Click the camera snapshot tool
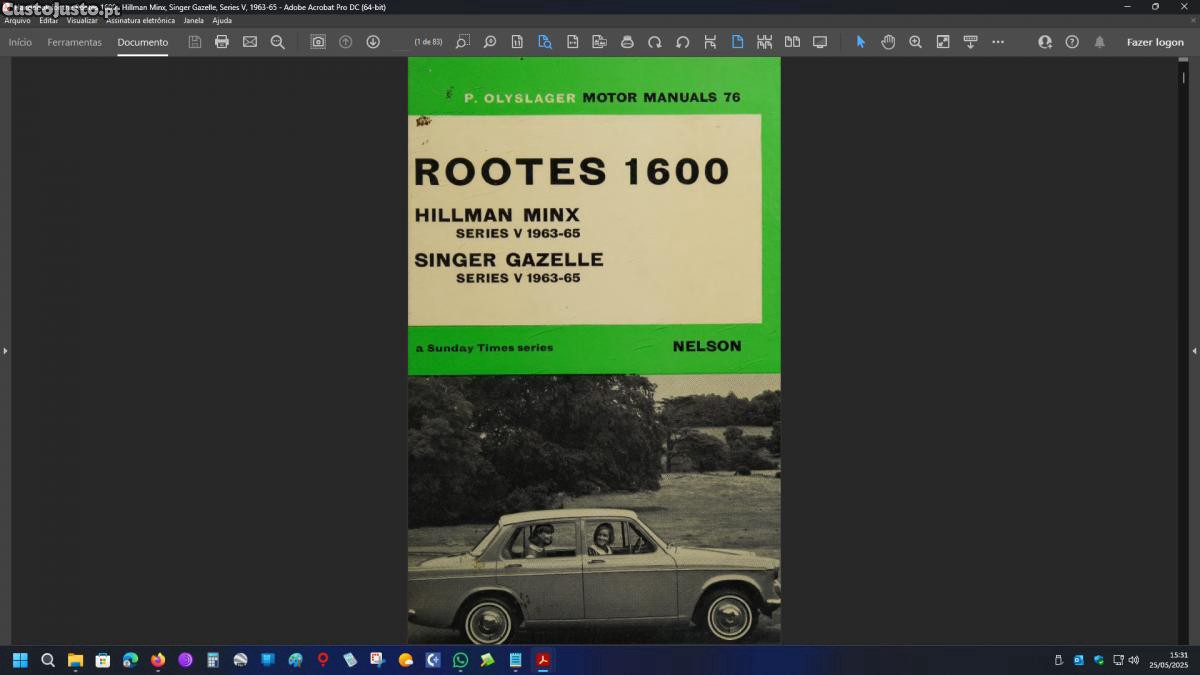 [x=318, y=42]
